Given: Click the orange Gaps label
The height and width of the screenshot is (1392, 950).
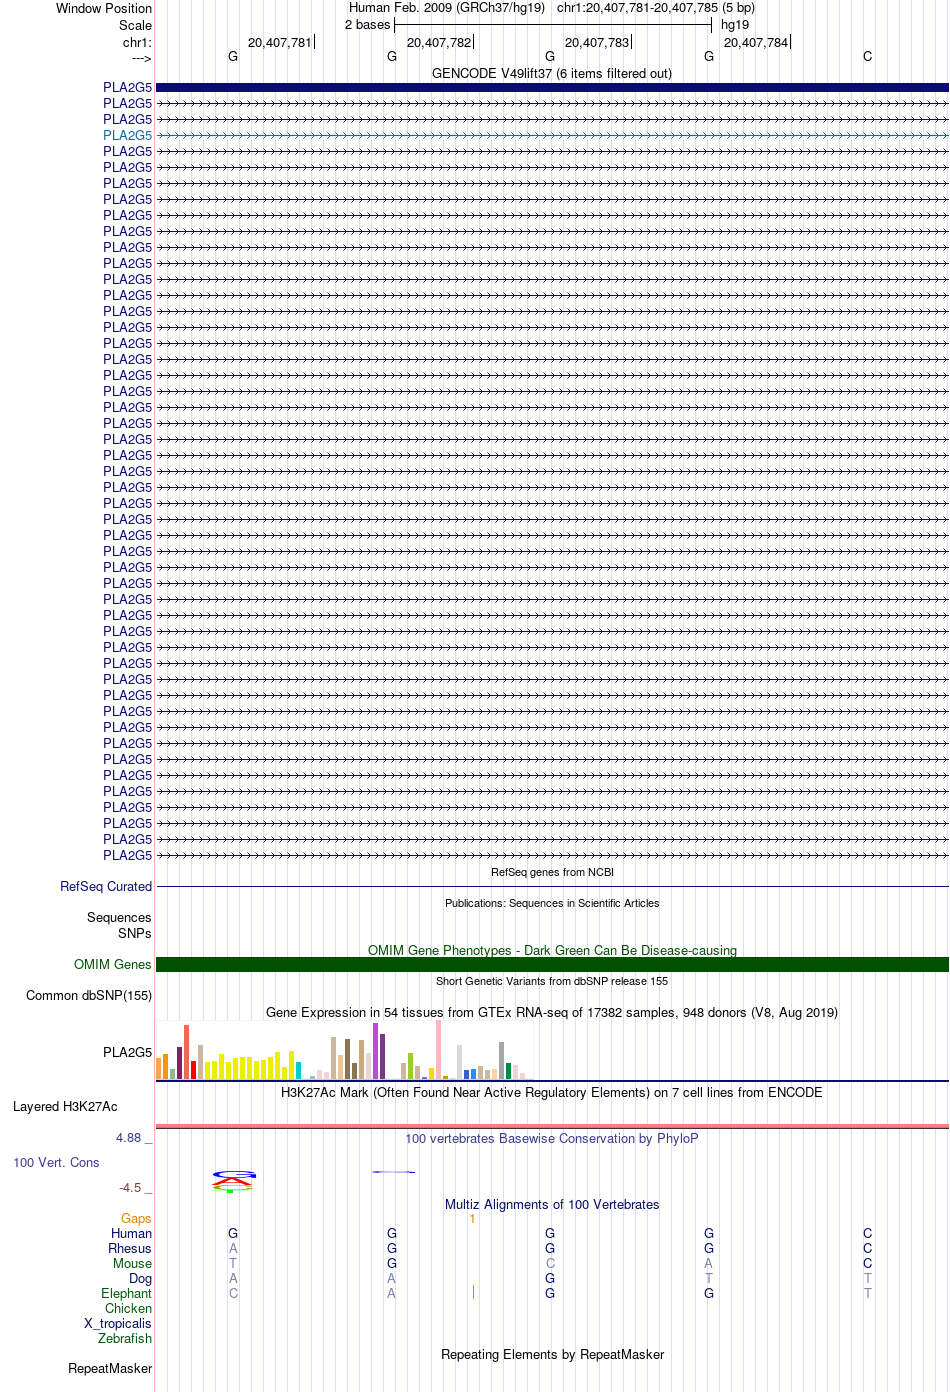Looking at the screenshot, I should 136,1218.
